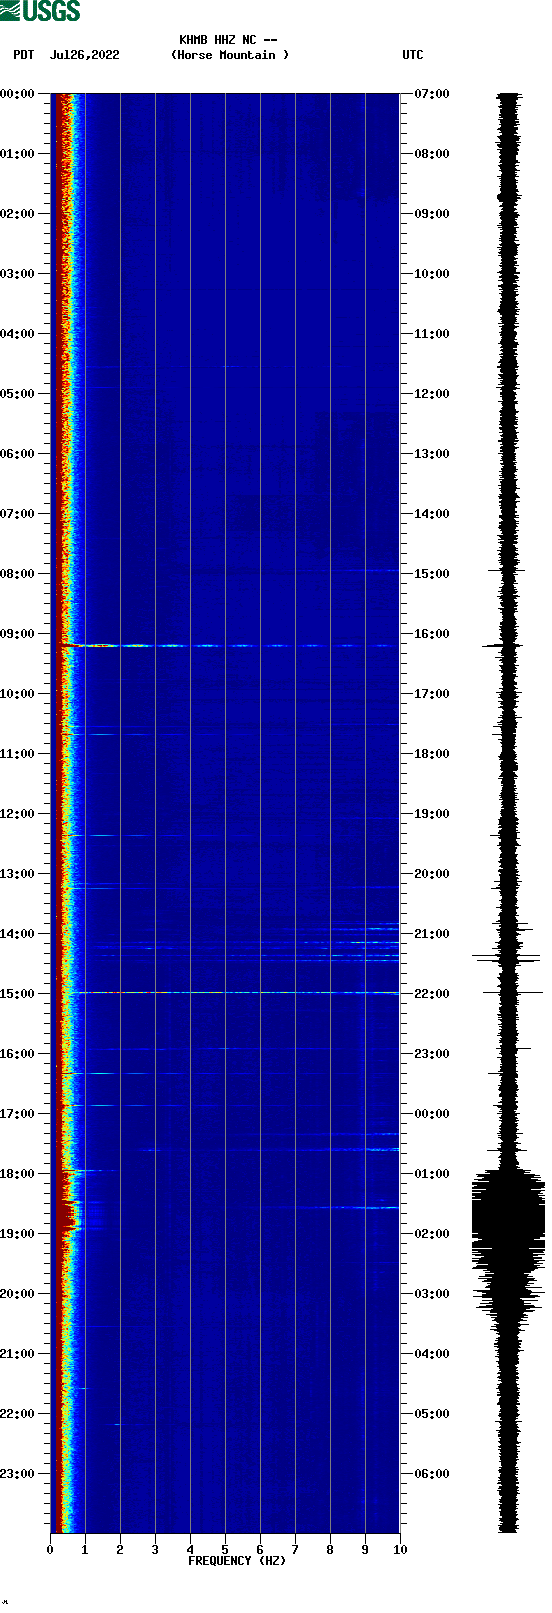Click the 3 Hz frequency tick label
The image size is (552, 1613).
click(155, 1550)
